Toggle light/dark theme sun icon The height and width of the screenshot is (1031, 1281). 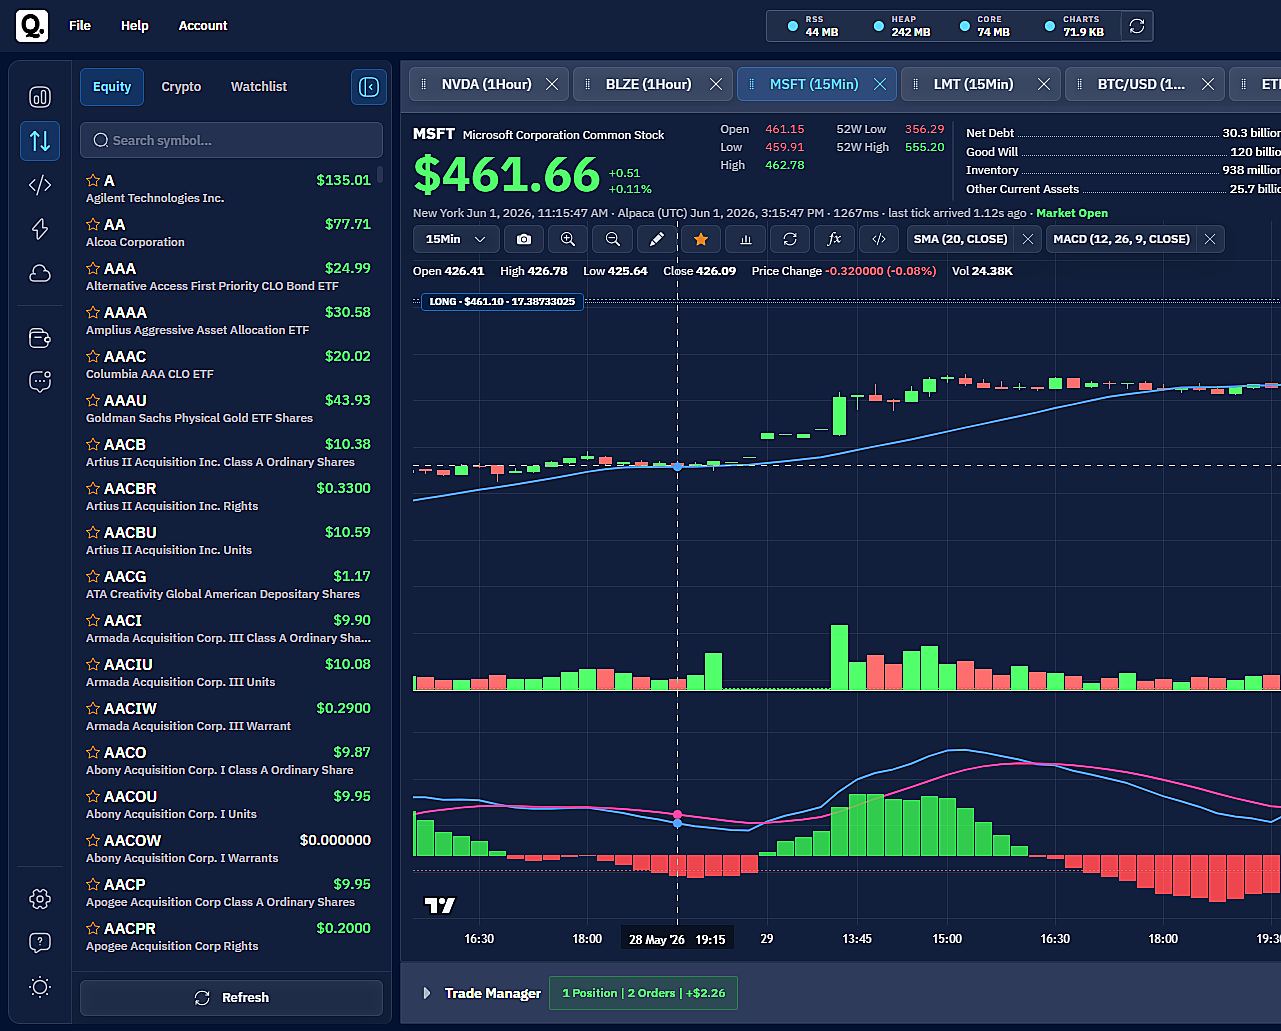40,987
